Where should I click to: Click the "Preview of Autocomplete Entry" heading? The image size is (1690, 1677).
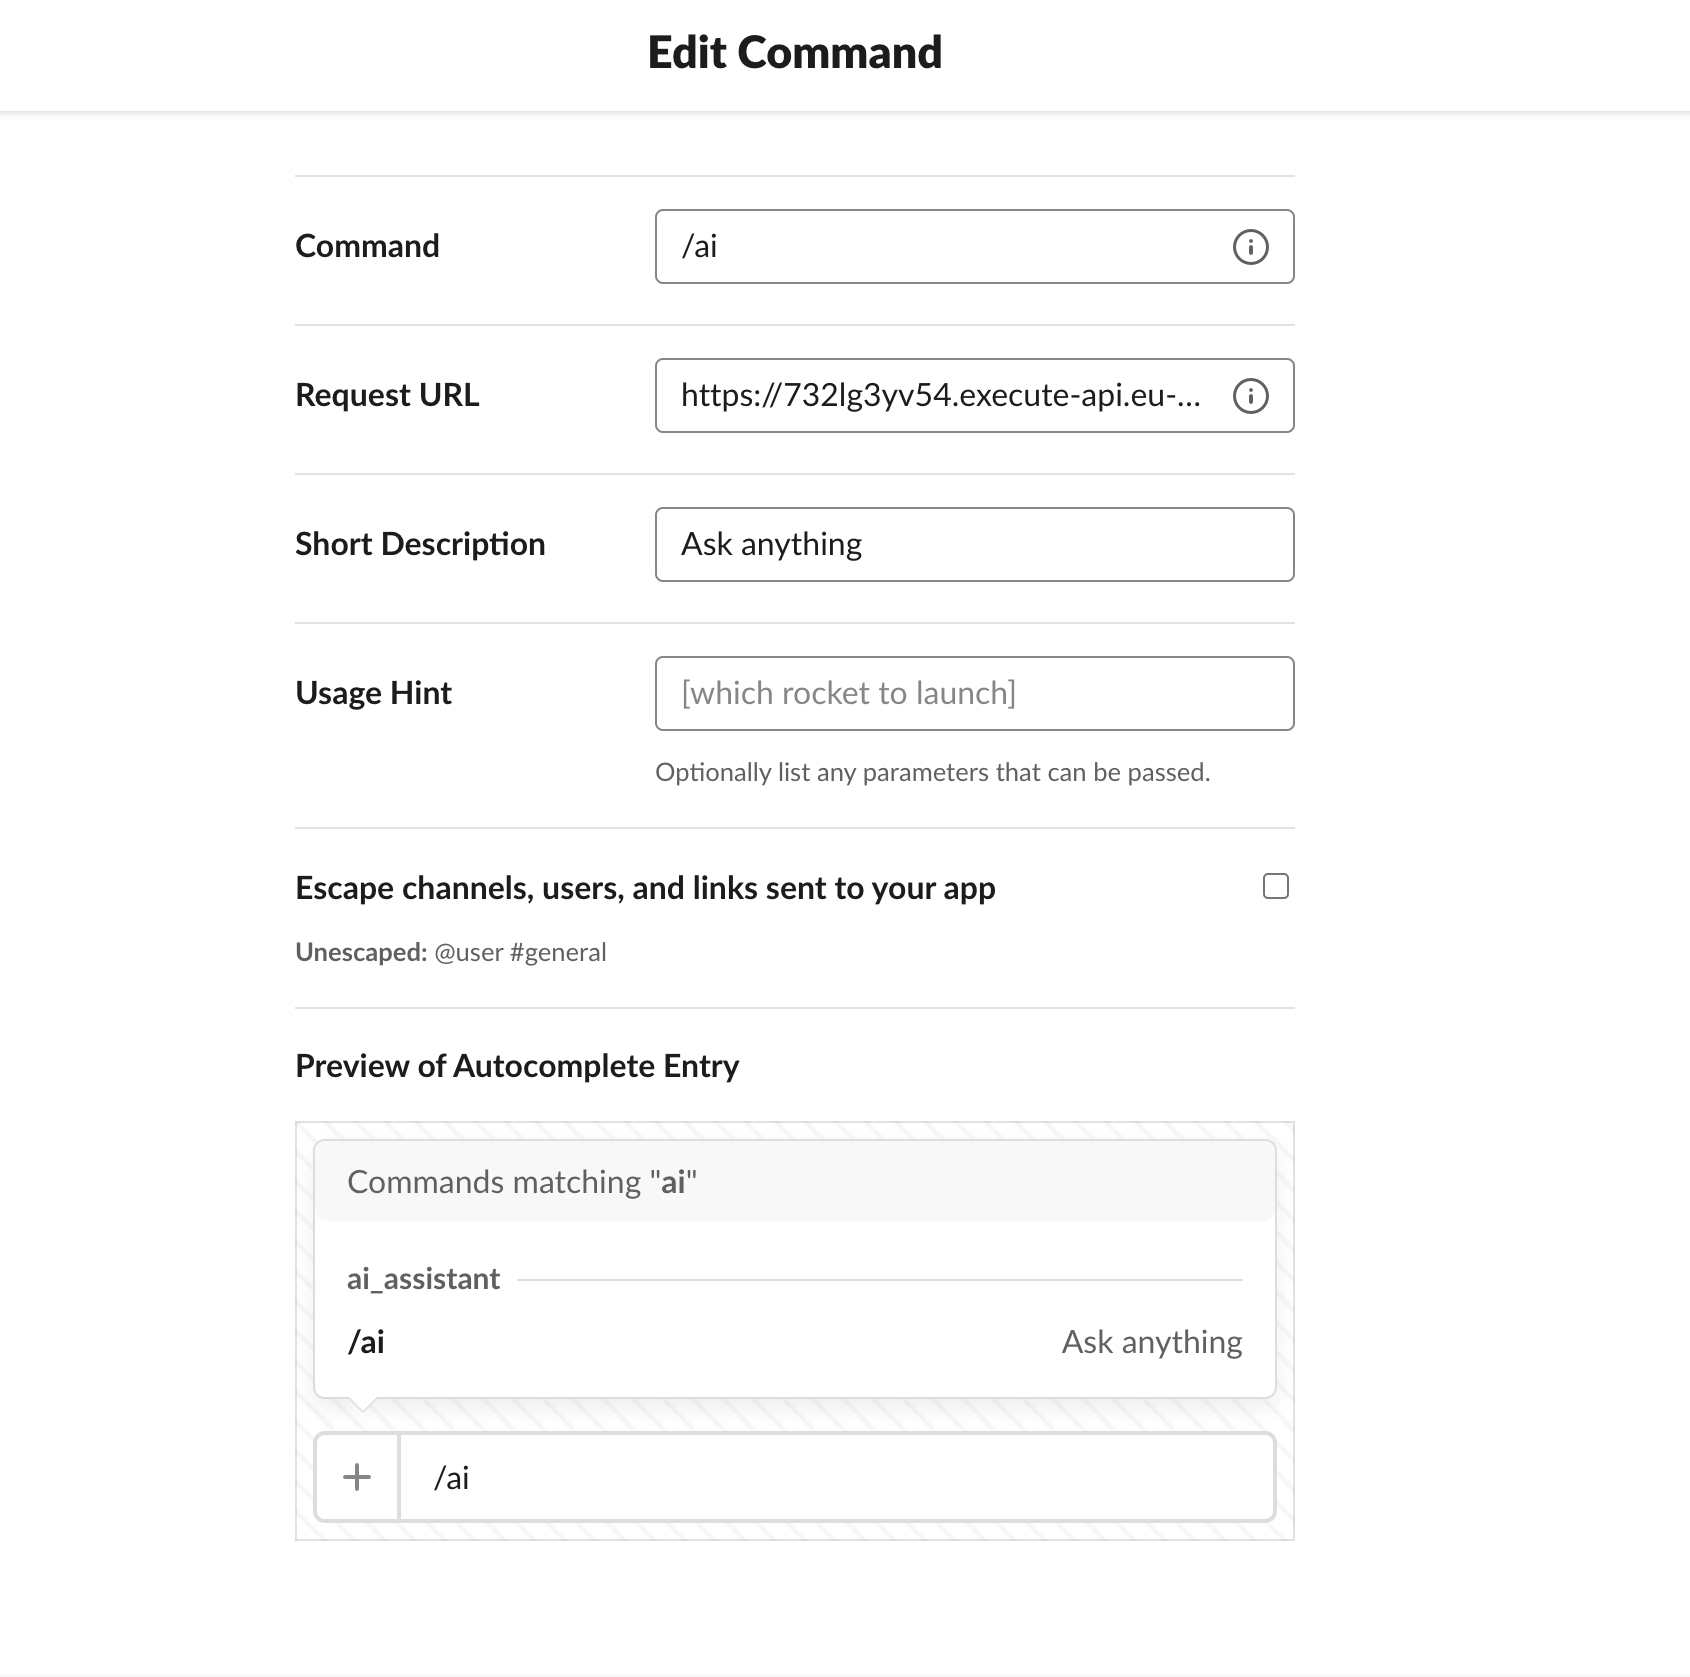517,1066
